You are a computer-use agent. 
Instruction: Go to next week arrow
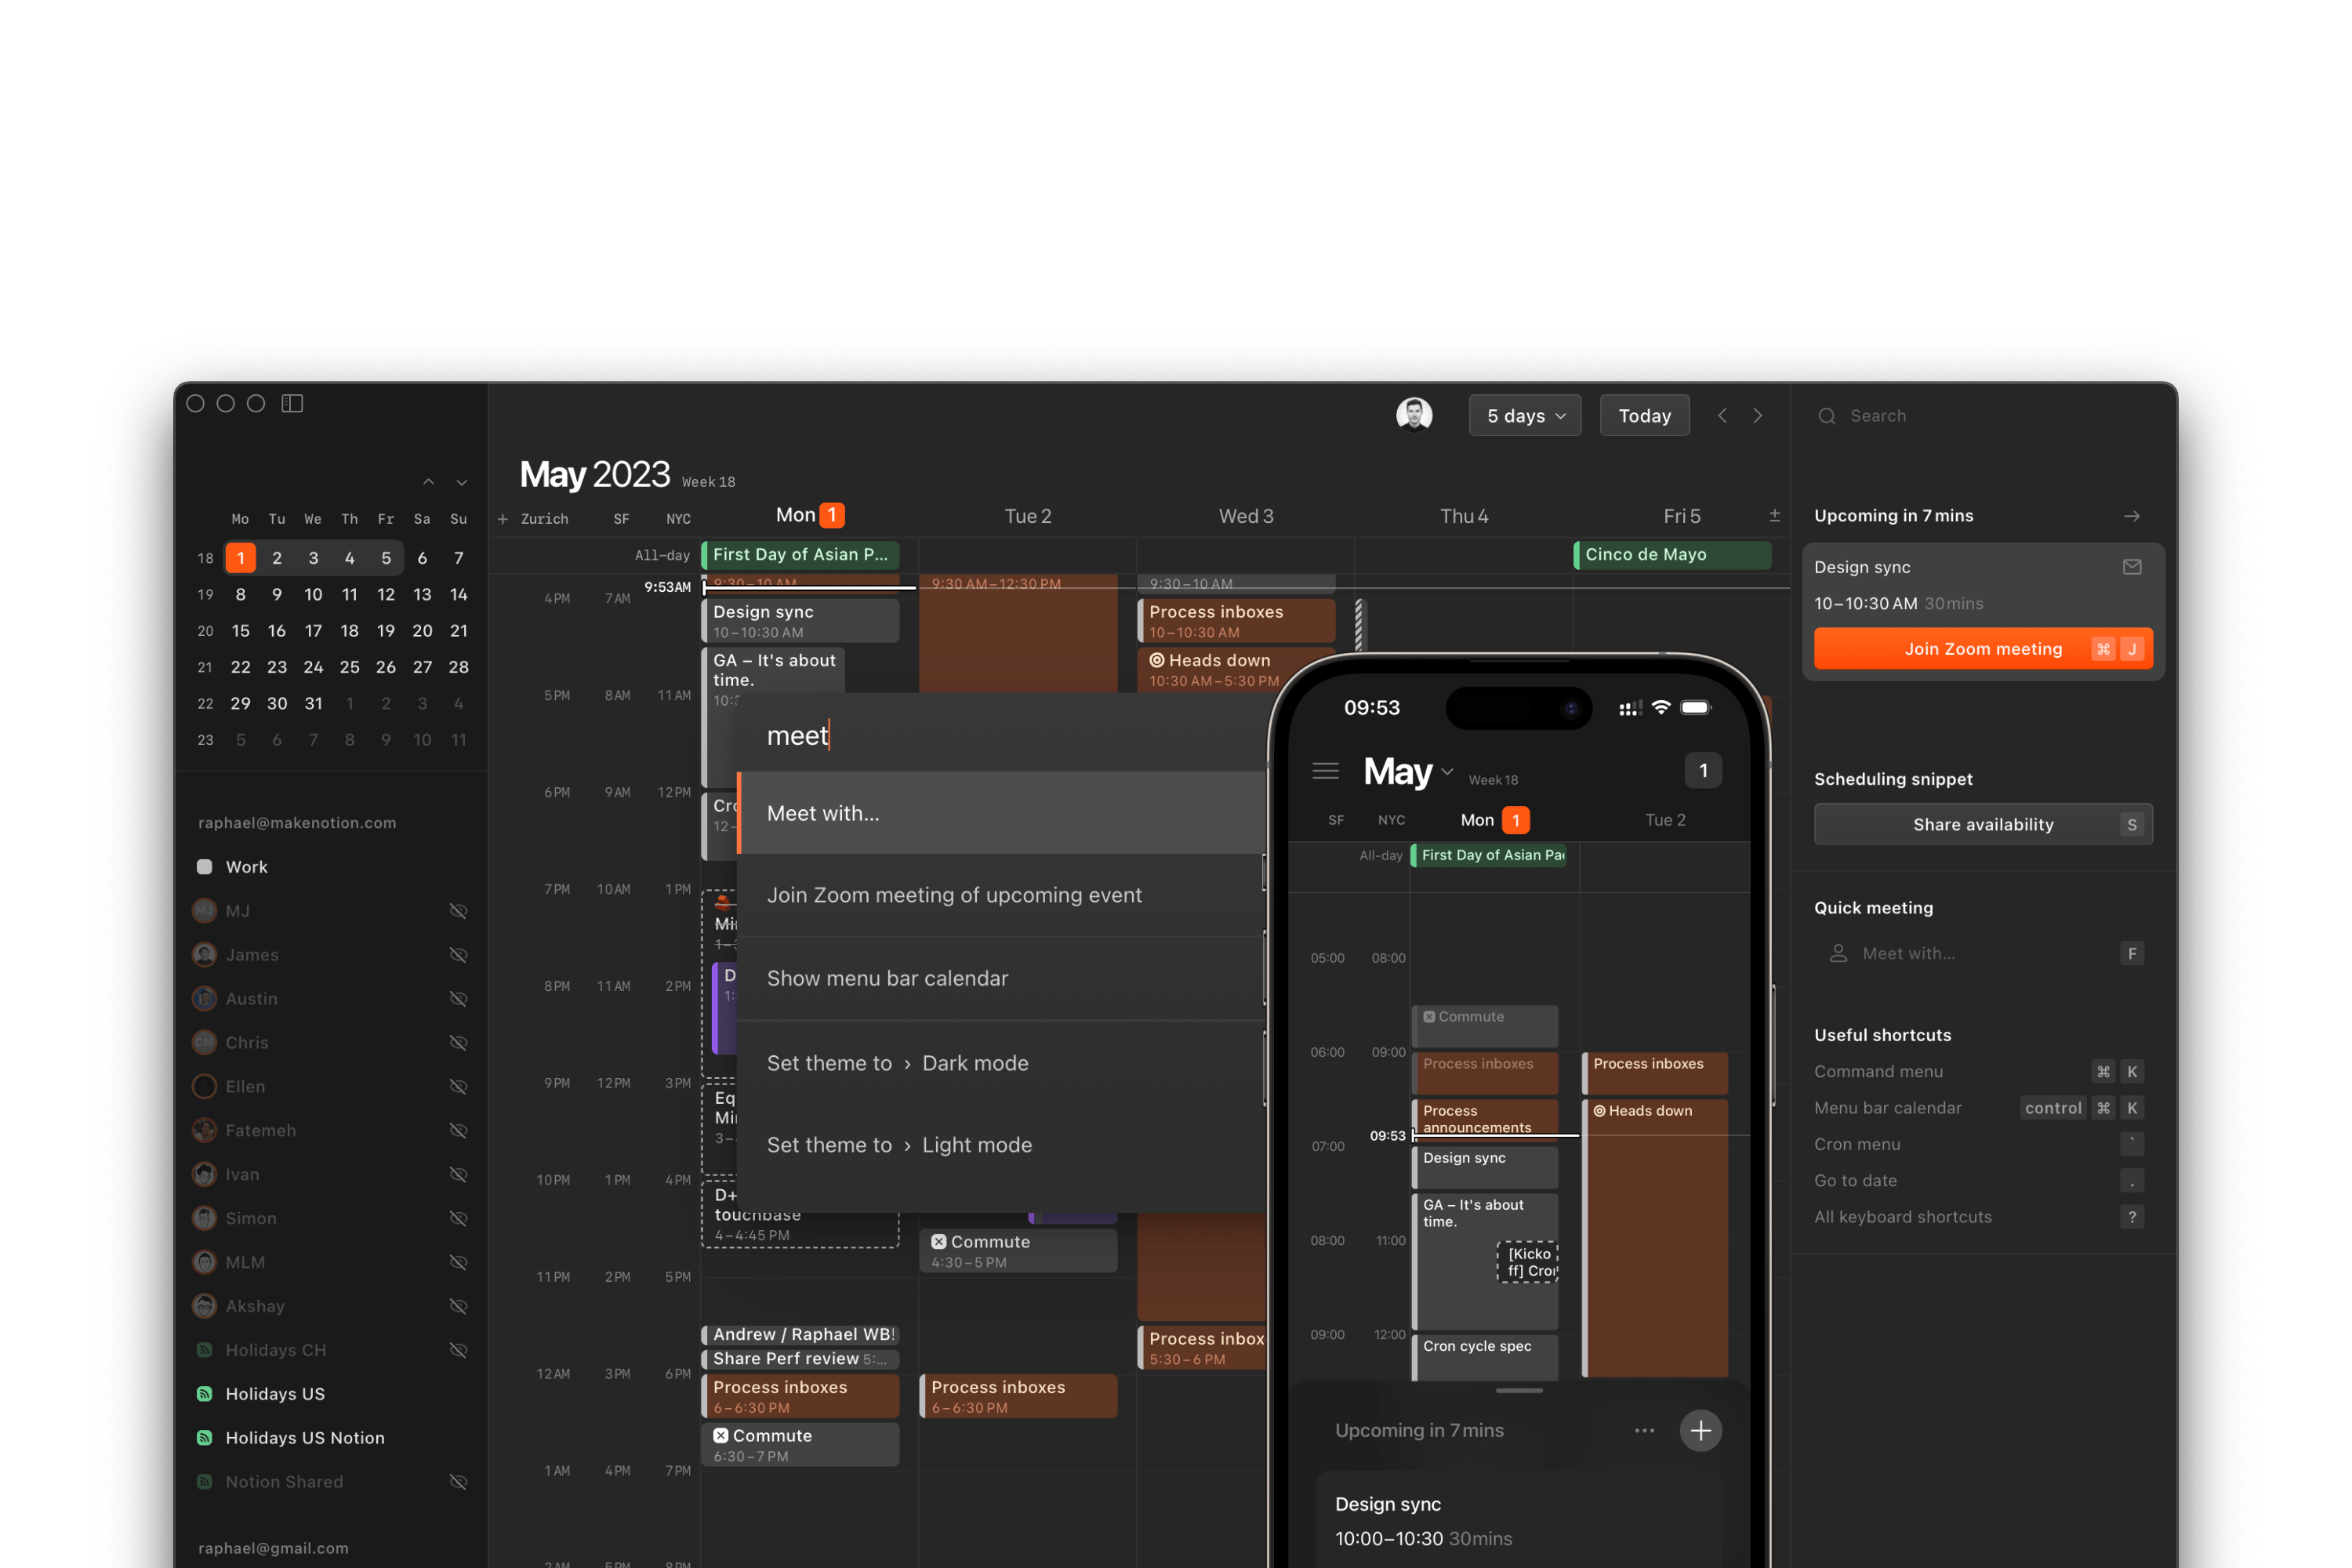1757,415
